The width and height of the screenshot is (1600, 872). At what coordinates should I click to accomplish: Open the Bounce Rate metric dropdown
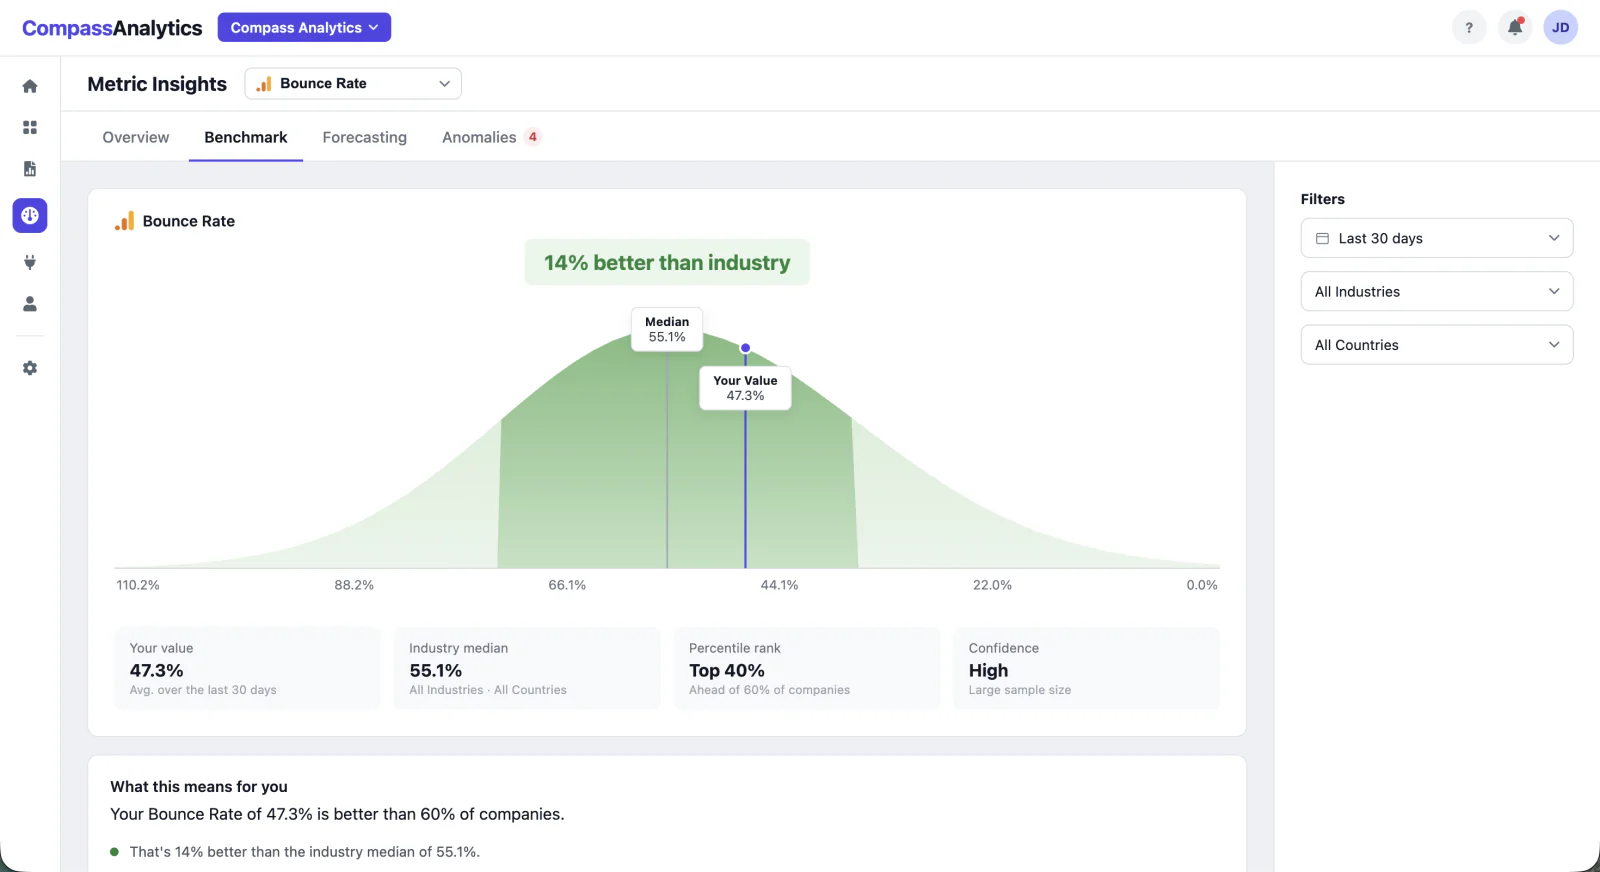click(x=353, y=84)
